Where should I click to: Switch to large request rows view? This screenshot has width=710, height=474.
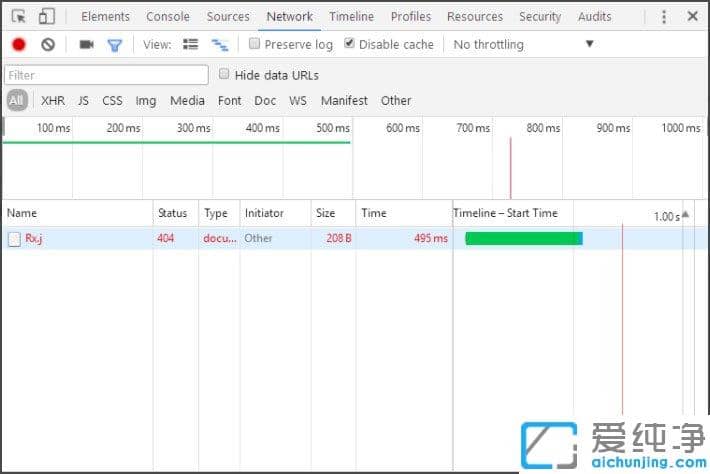(x=190, y=45)
